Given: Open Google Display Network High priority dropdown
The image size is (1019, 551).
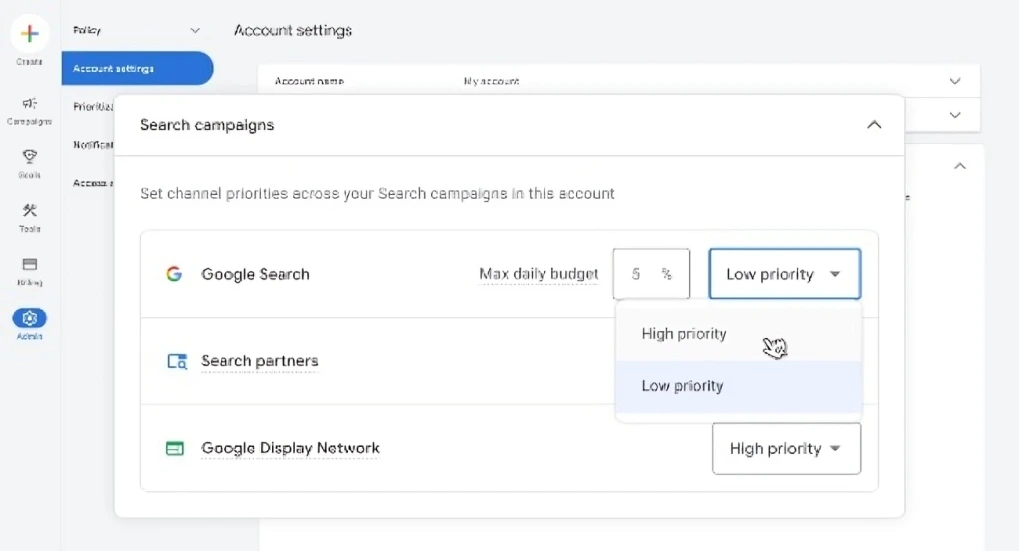Looking at the screenshot, I should click(786, 448).
